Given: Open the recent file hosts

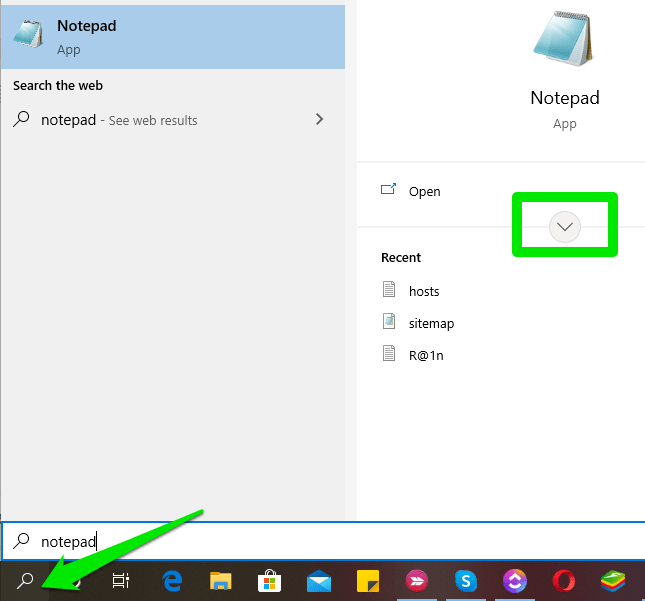Looking at the screenshot, I should point(424,291).
